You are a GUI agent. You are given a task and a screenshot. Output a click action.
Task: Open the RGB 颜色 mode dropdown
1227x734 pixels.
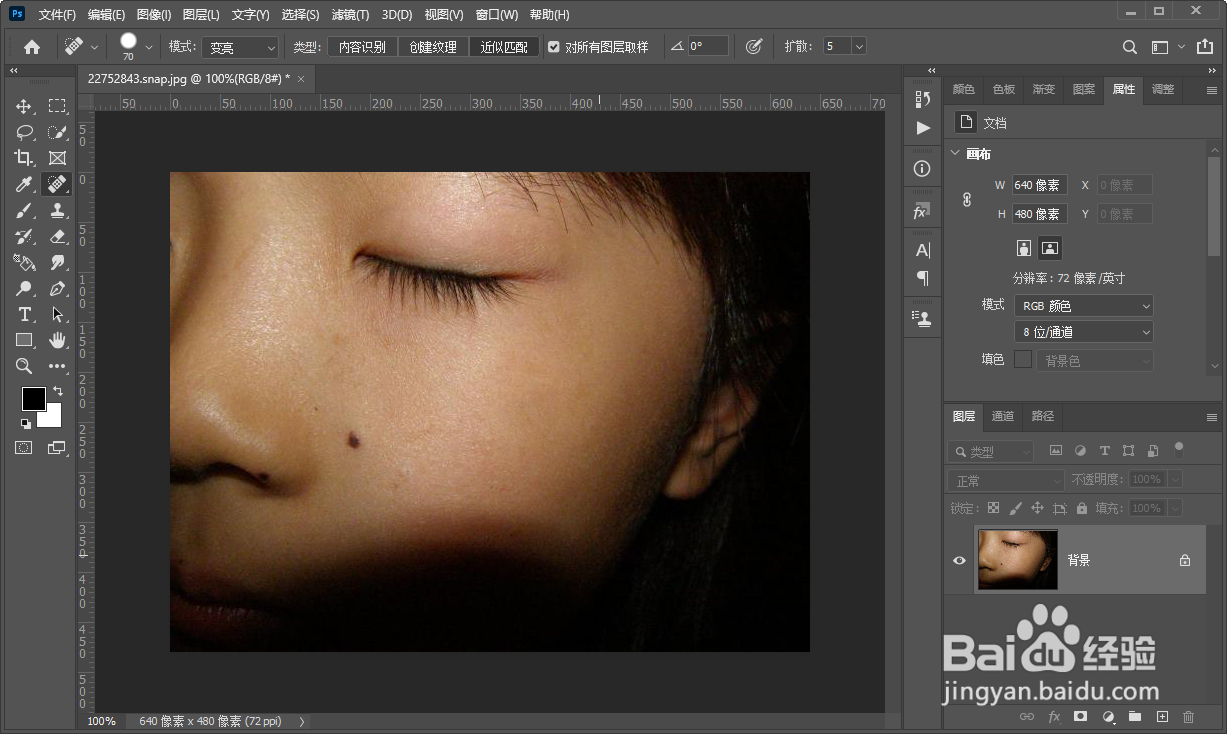[1084, 306]
